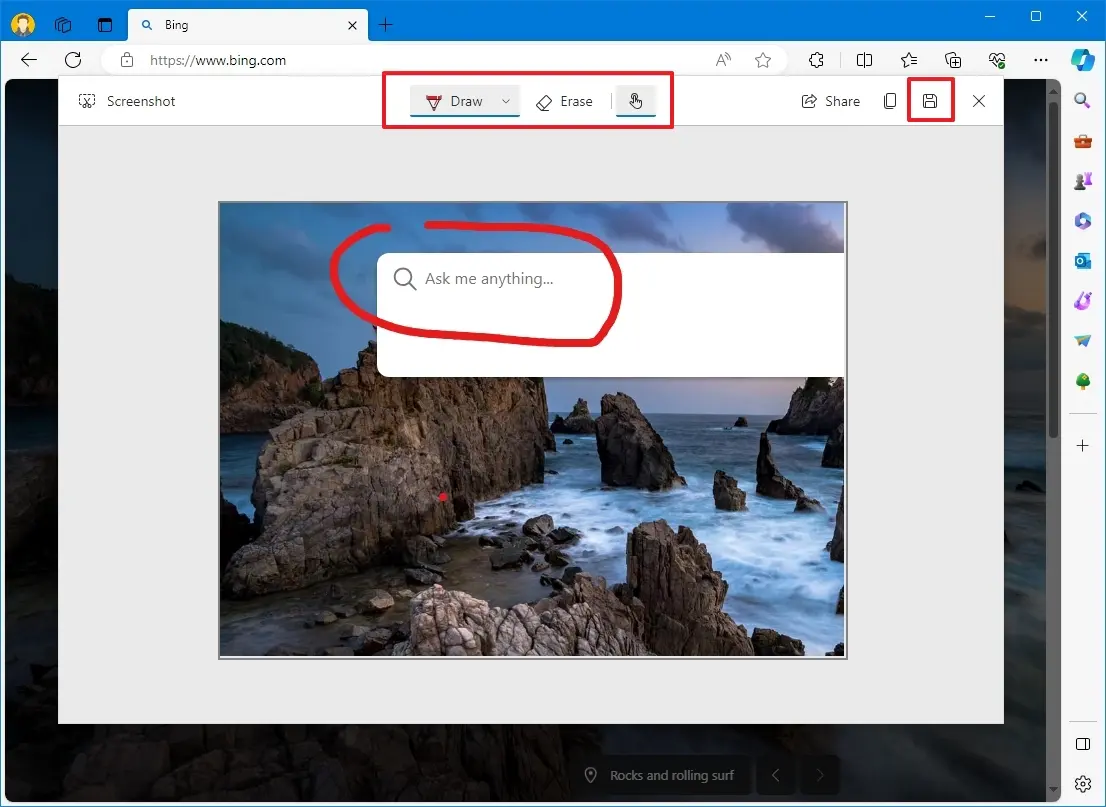1106x807 pixels.
Task: Close the Screenshot editor panel
Action: 978,101
